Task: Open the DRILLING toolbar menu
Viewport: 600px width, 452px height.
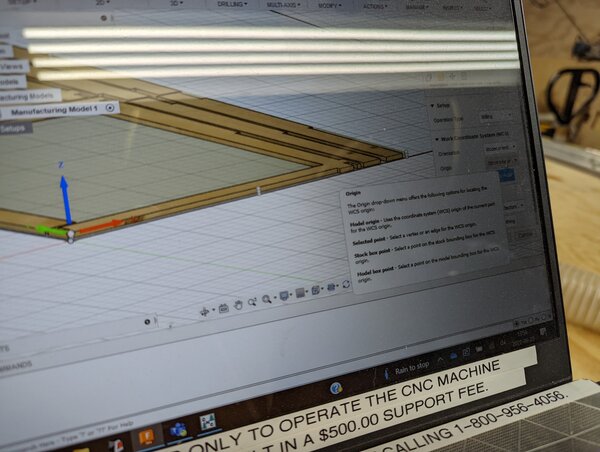Action: click(x=232, y=4)
